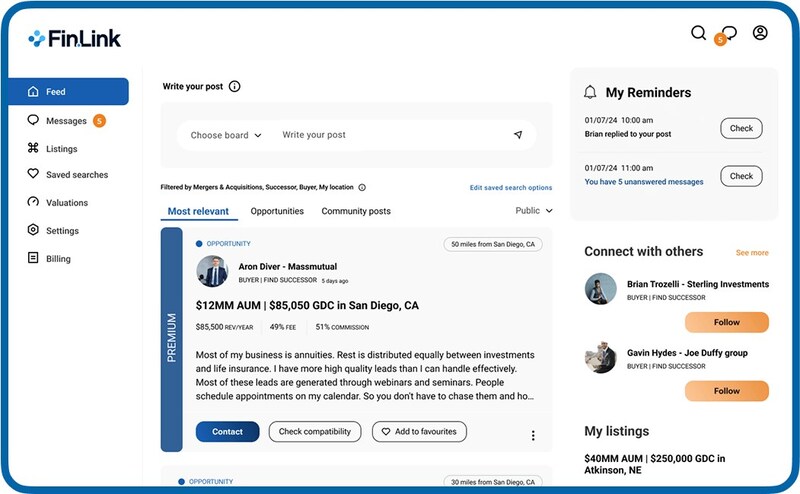Switch to the Opportunities tab
800x494 pixels.
click(x=277, y=211)
